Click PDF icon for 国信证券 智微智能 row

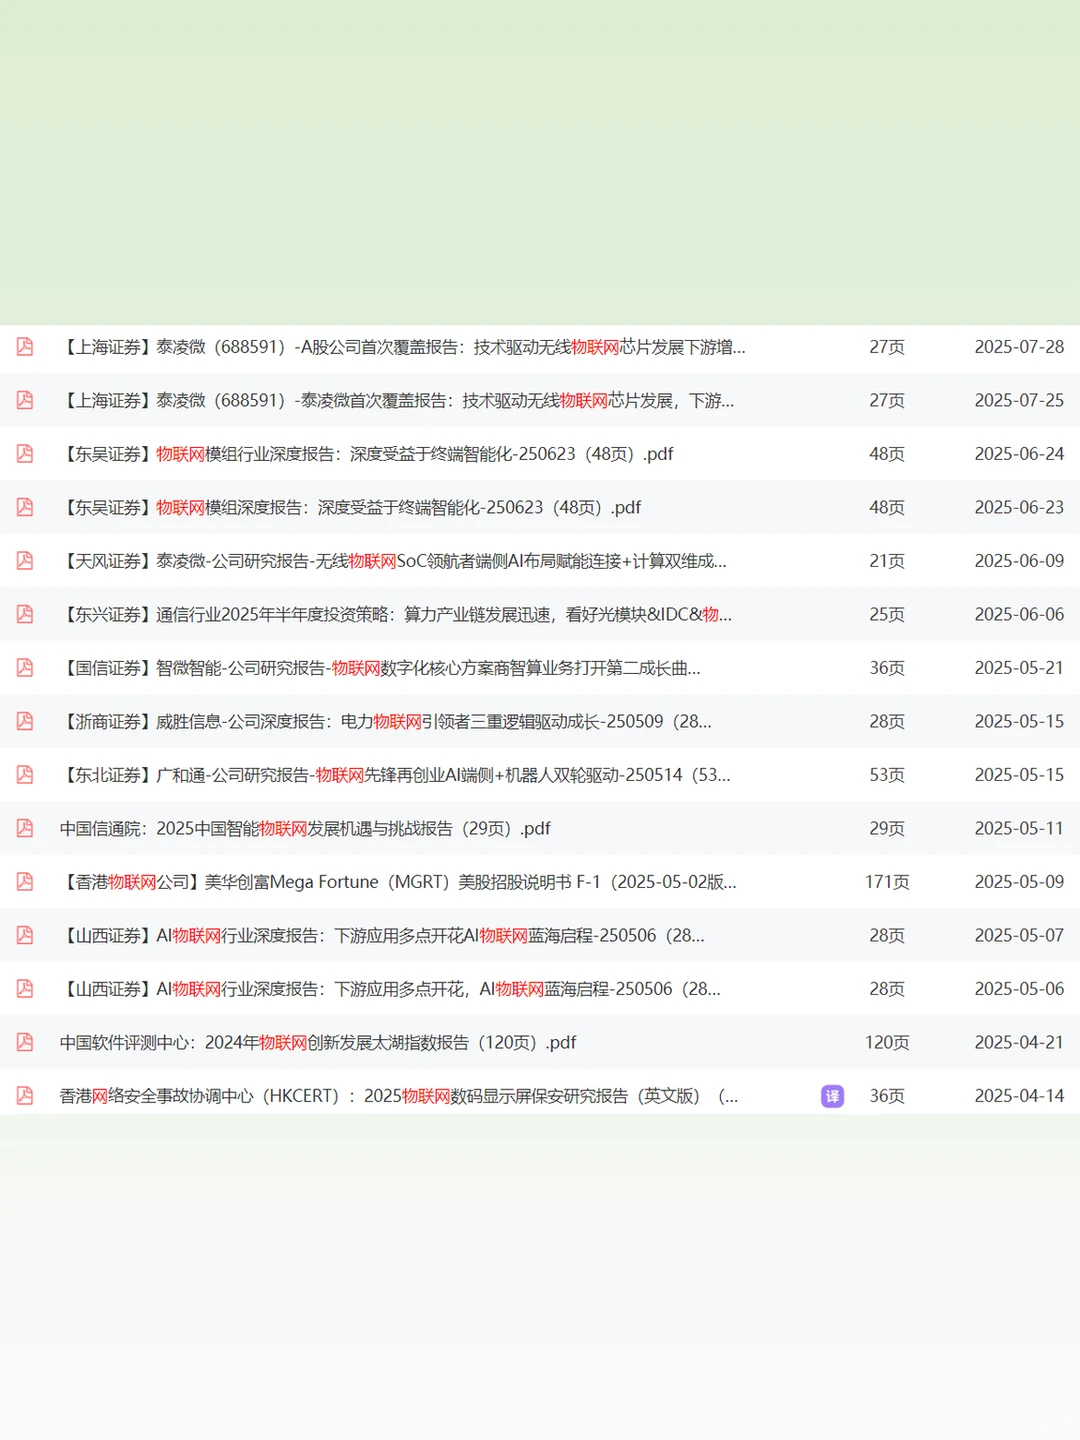25,668
